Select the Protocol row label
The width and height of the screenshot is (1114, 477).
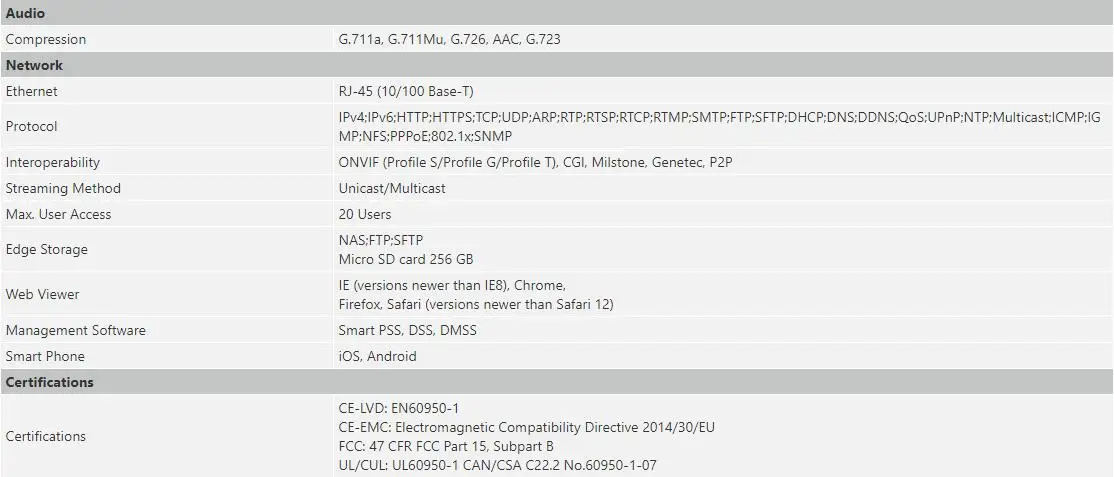pyautogui.click(x=31, y=126)
